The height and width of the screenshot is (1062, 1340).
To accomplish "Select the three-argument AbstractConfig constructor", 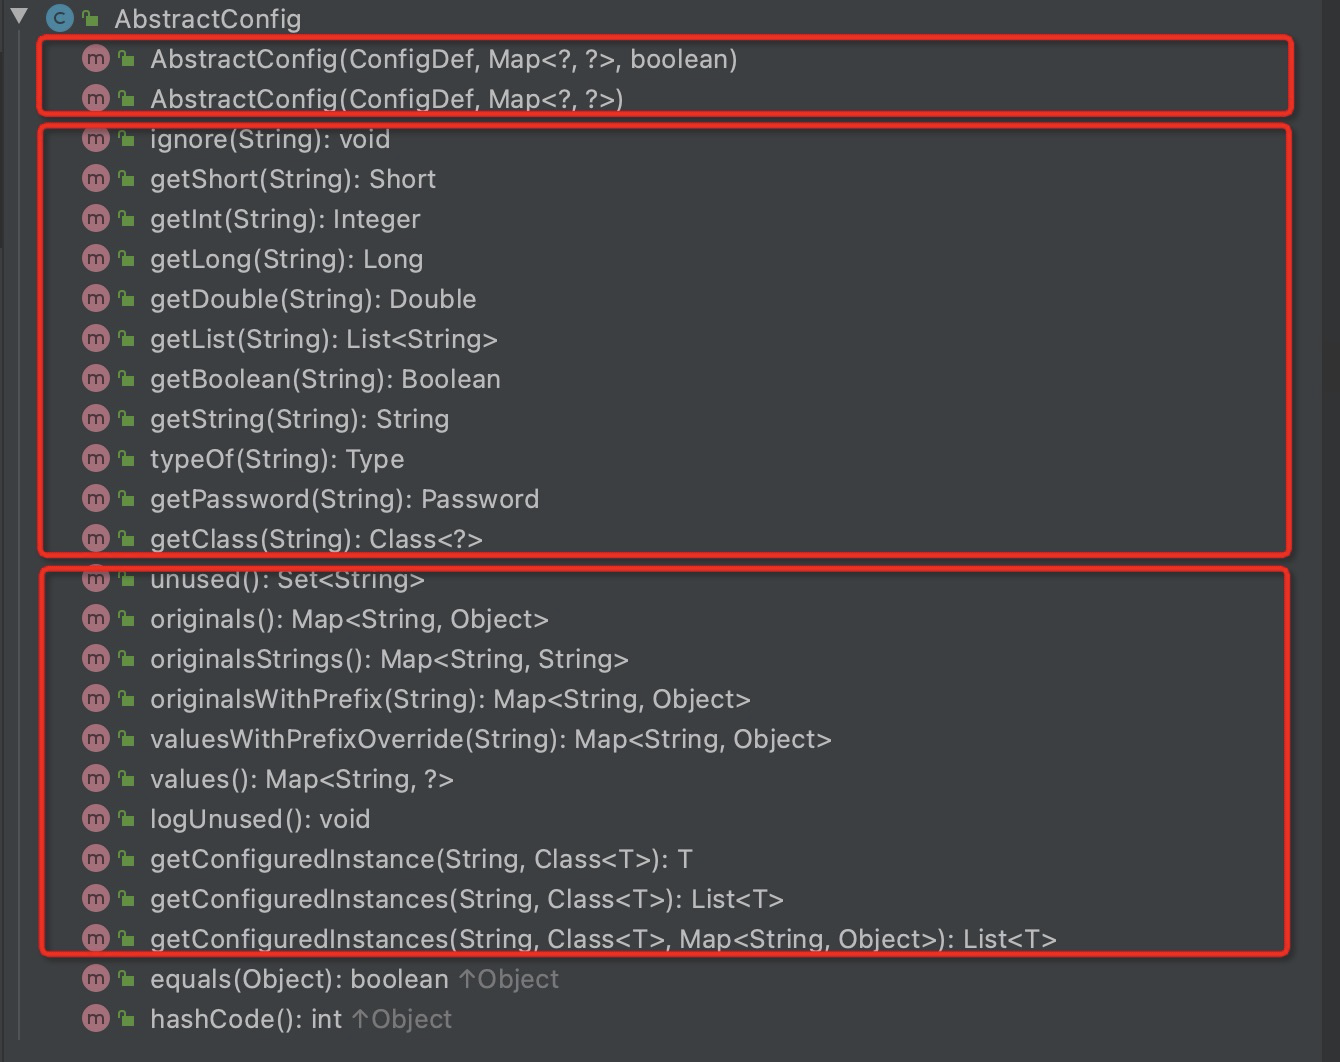I will tap(444, 59).
